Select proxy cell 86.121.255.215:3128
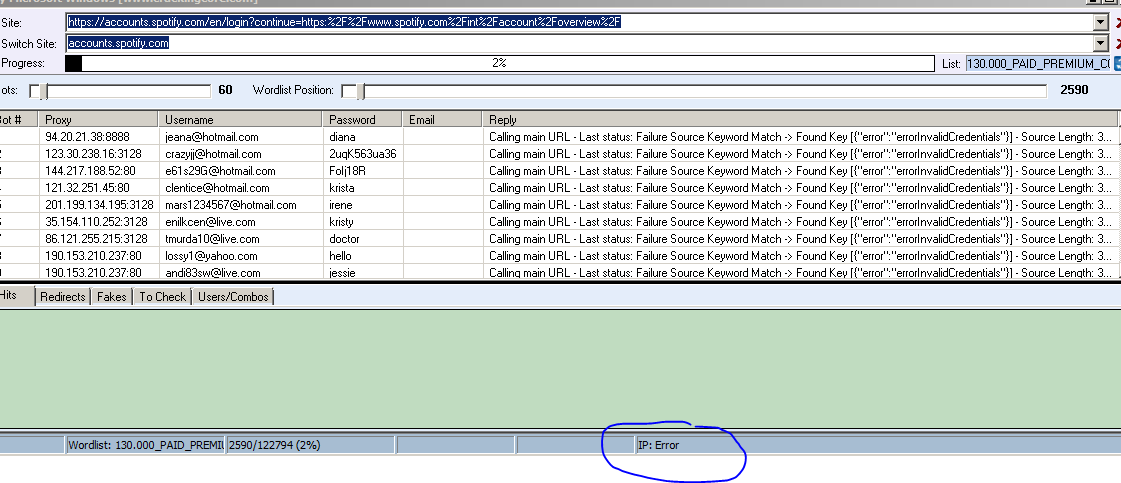Image resolution: width=1121 pixels, height=483 pixels. tap(99, 239)
